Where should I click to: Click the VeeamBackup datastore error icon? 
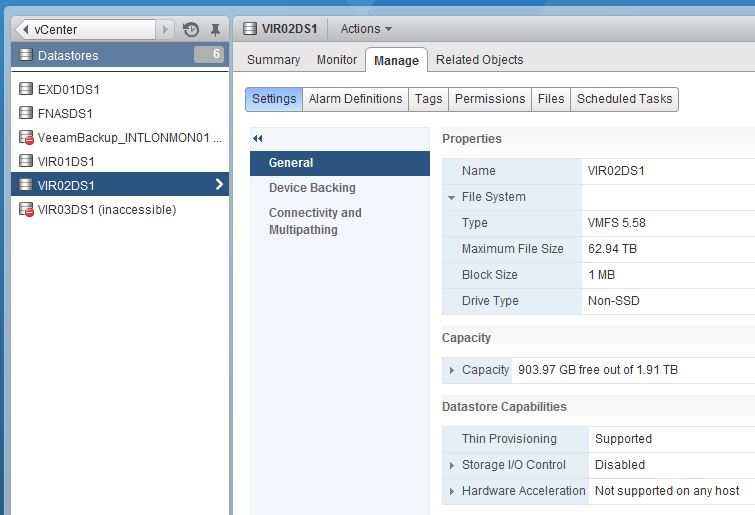click(x=26, y=137)
